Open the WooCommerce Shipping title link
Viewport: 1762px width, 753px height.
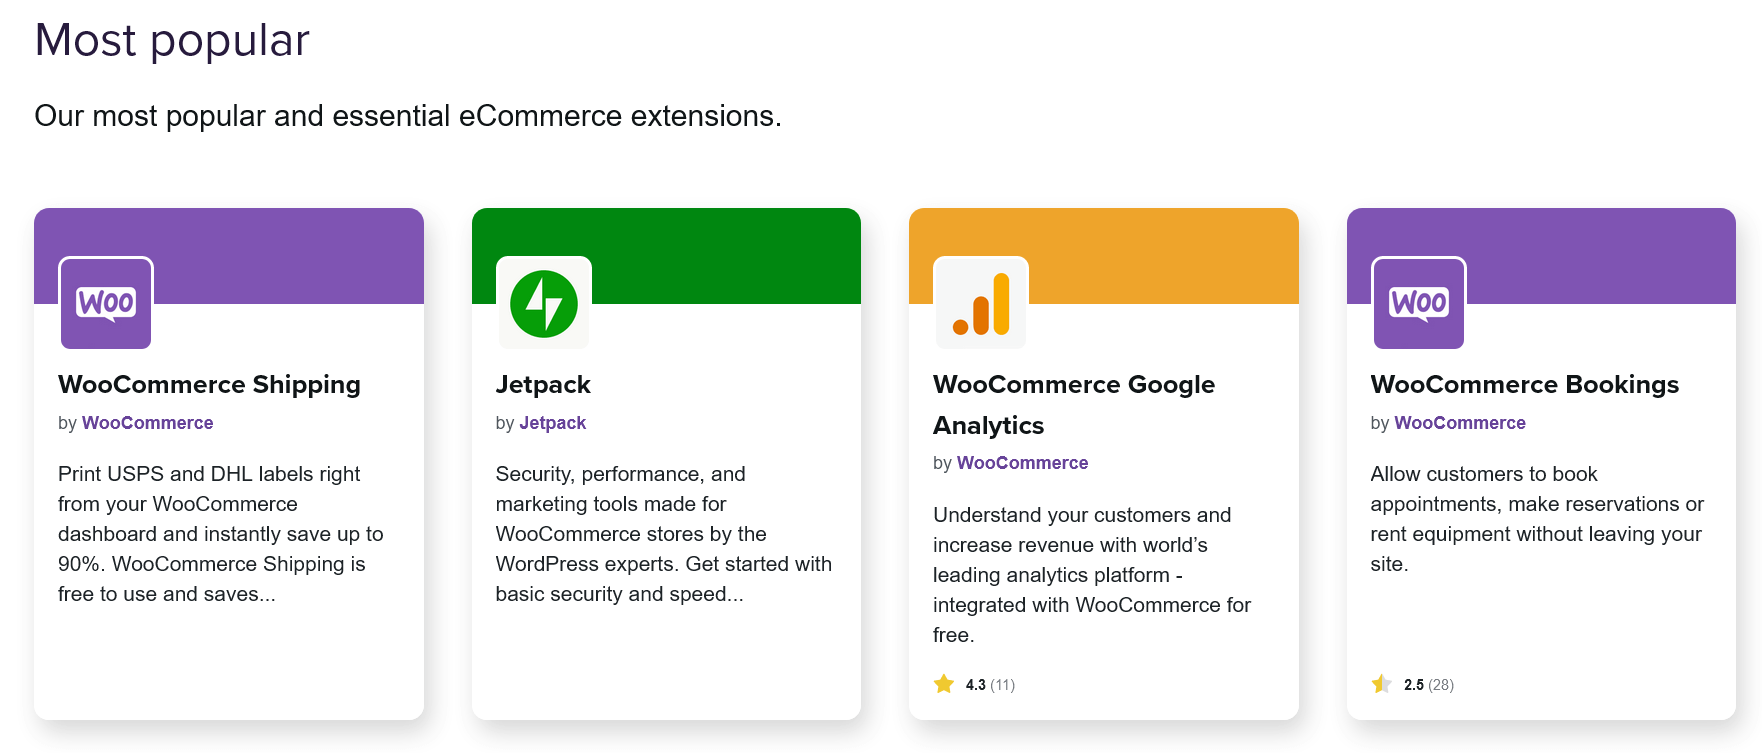(x=209, y=385)
